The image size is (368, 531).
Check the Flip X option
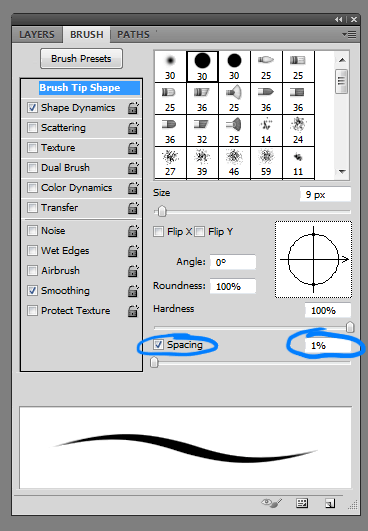158,232
